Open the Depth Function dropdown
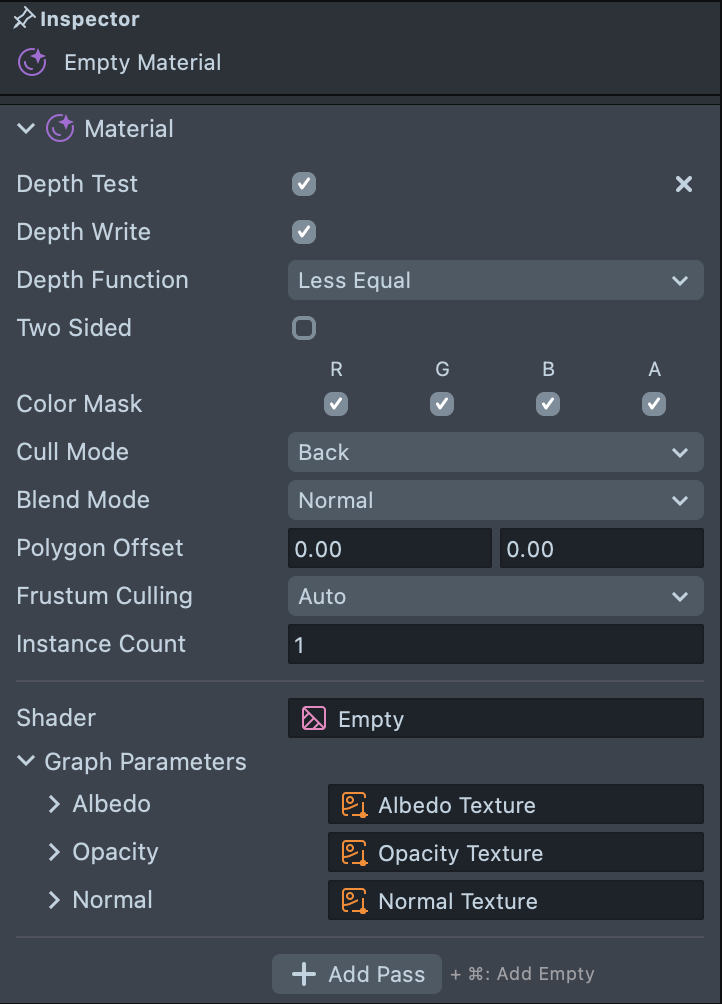This screenshot has height=1004, width=722. click(x=495, y=281)
